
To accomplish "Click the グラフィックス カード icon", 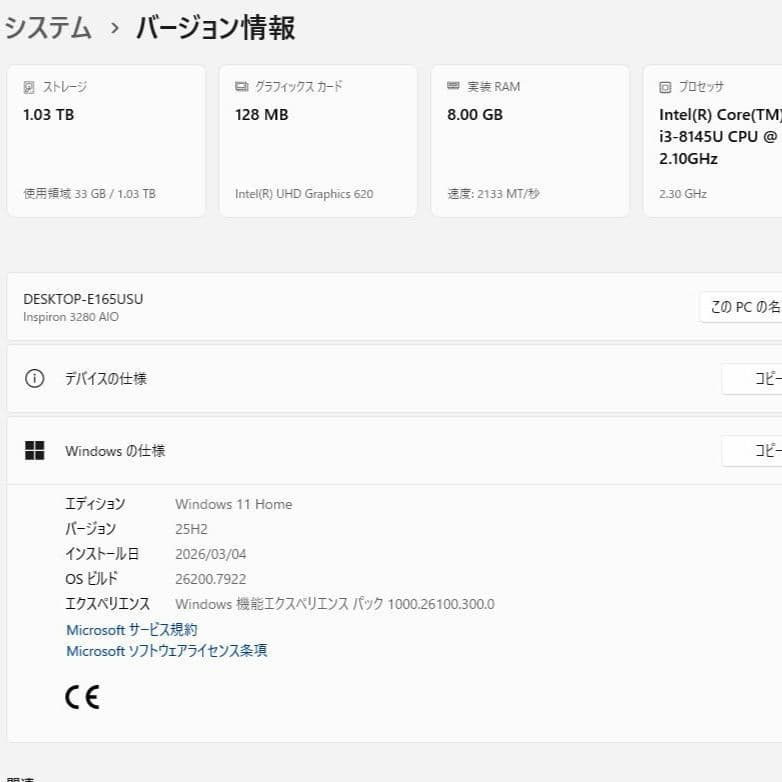I will 241,87.
